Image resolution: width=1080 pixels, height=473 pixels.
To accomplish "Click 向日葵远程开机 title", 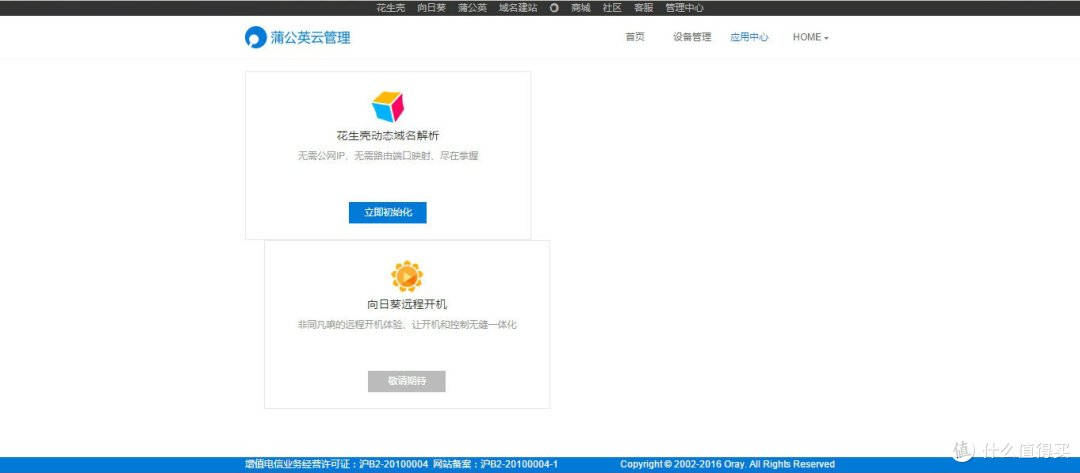I will click(407, 304).
